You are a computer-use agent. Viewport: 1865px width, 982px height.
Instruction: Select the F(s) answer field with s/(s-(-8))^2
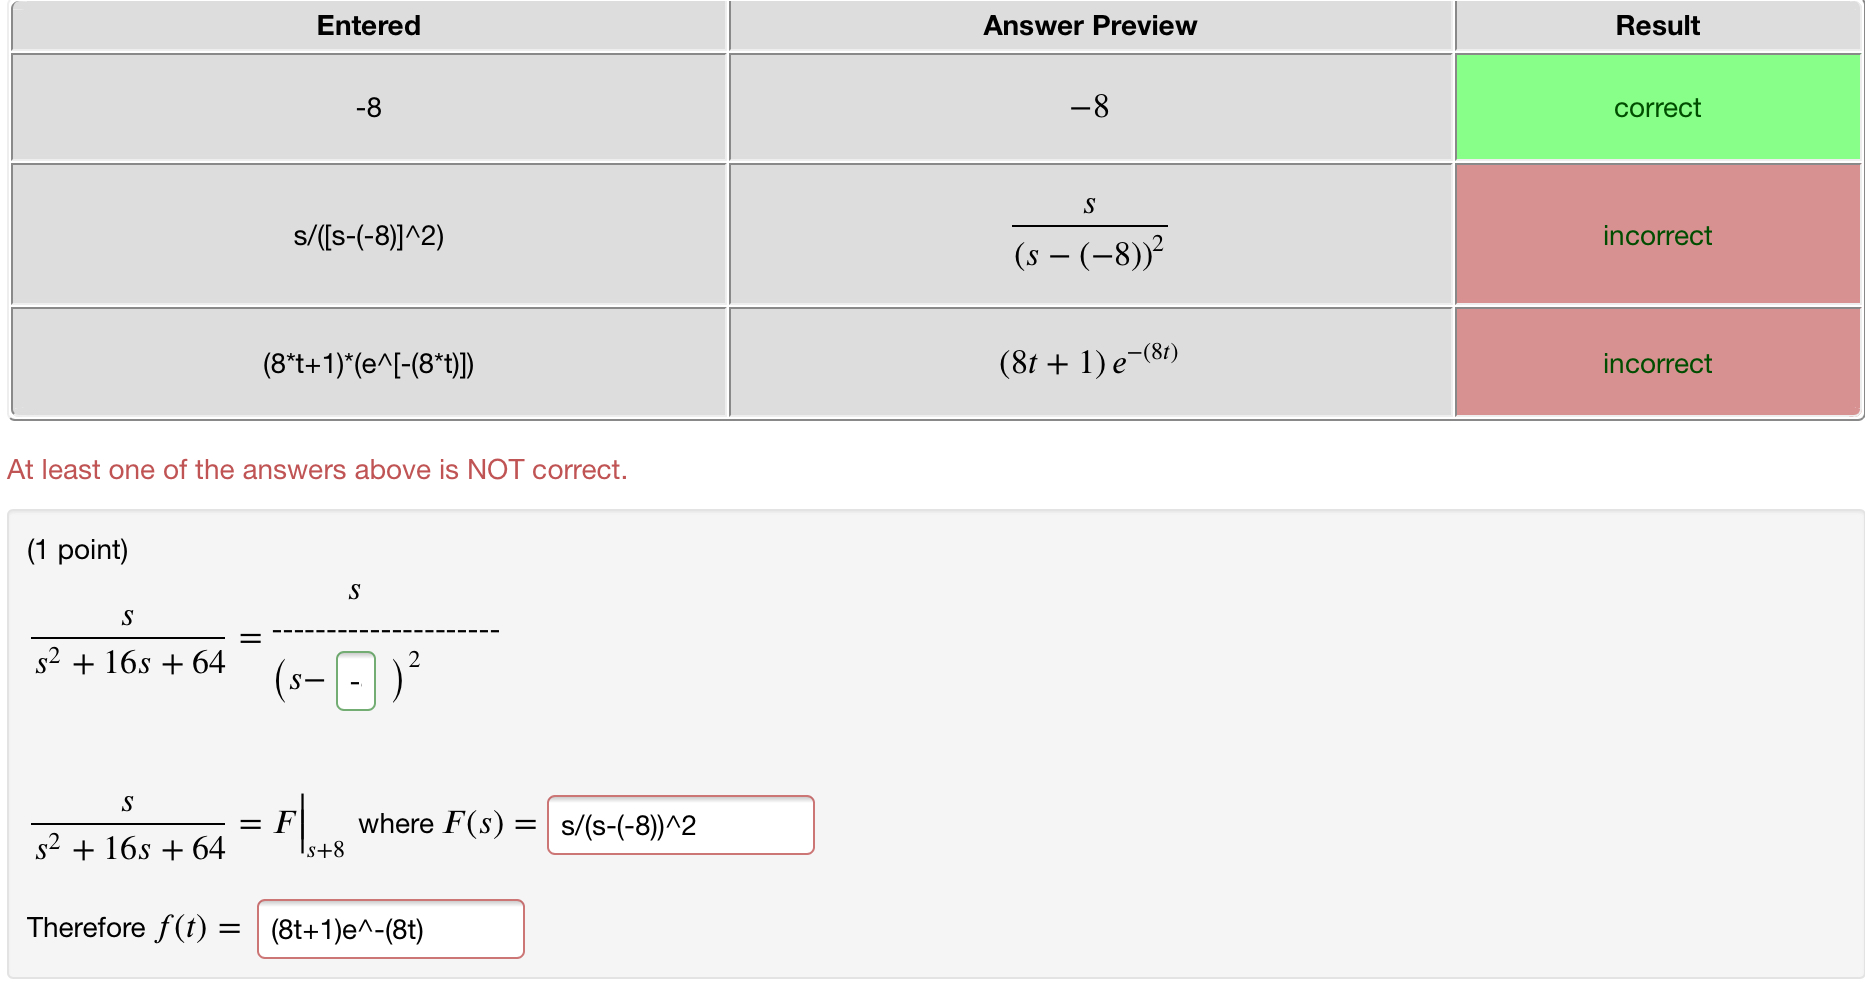click(x=679, y=825)
